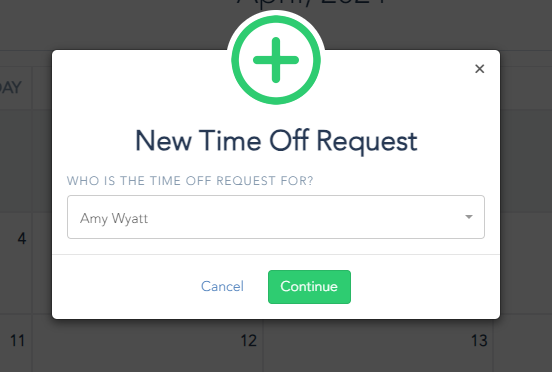Click the small caret in the name field
Image resolution: width=552 pixels, height=372 pixels.
[469, 217]
